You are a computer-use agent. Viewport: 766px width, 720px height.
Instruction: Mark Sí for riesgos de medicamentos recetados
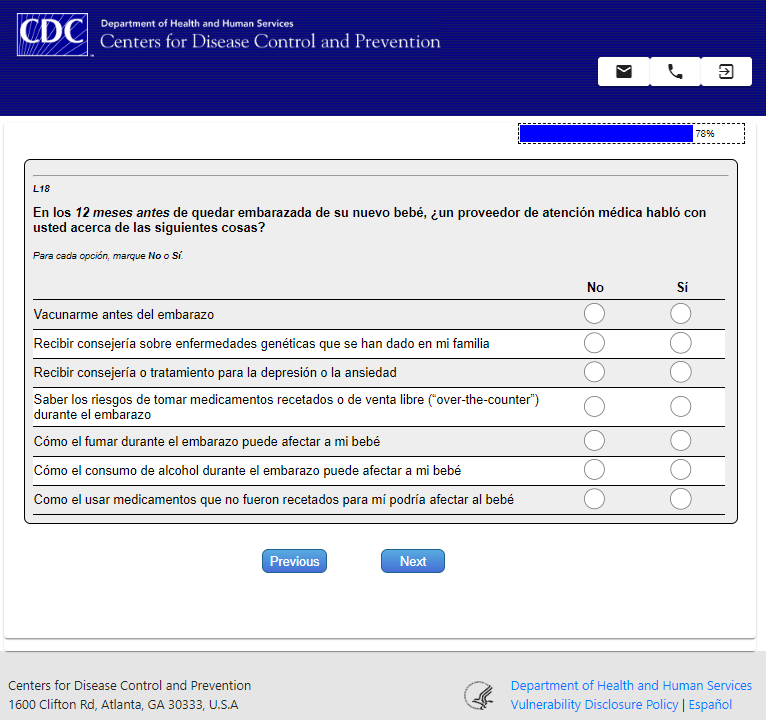coord(681,407)
